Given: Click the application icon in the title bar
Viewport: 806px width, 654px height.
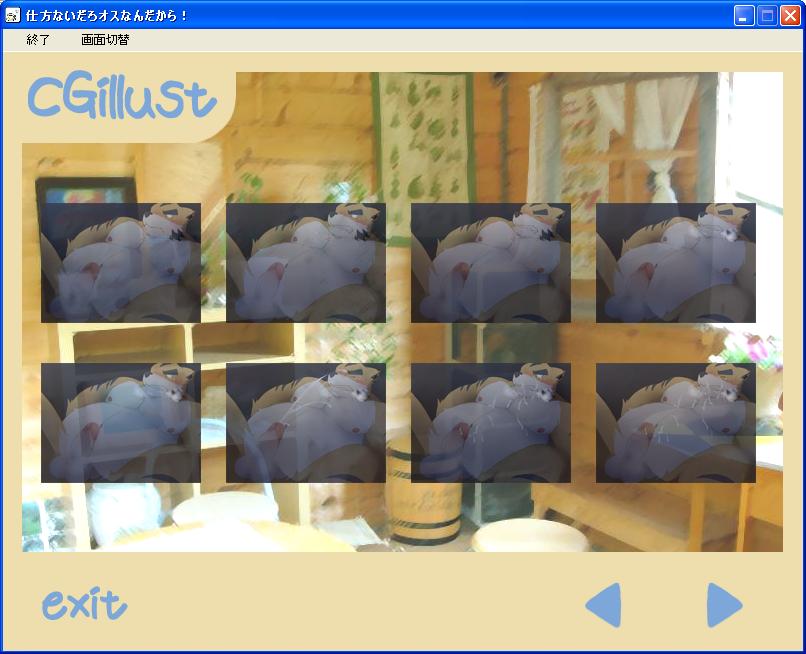Looking at the screenshot, I should (12, 15).
